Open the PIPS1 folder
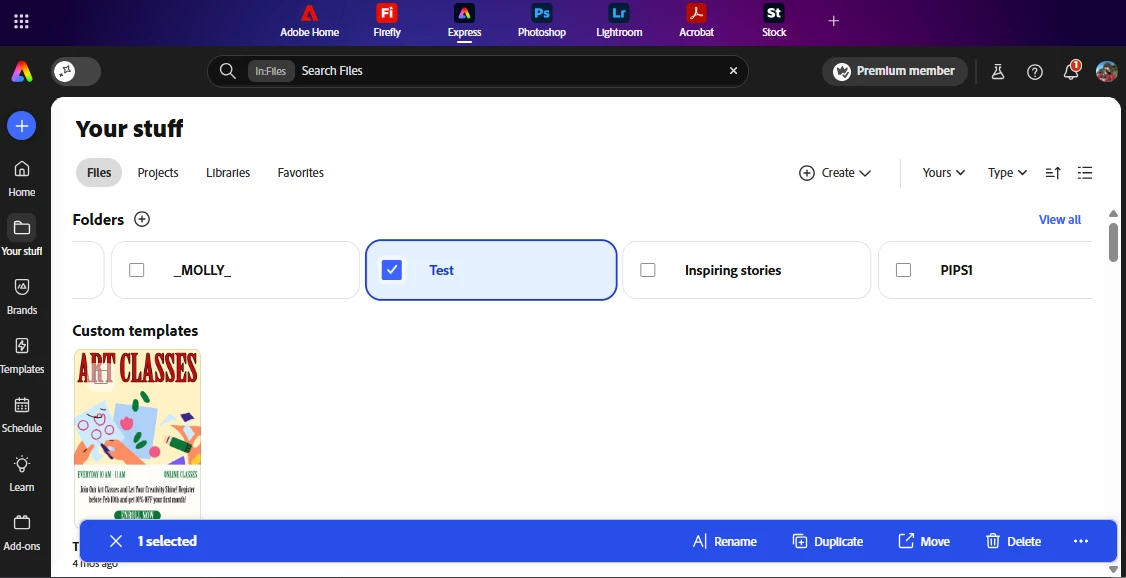Viewport: 1126px width, 578px height. coord(985,270)
